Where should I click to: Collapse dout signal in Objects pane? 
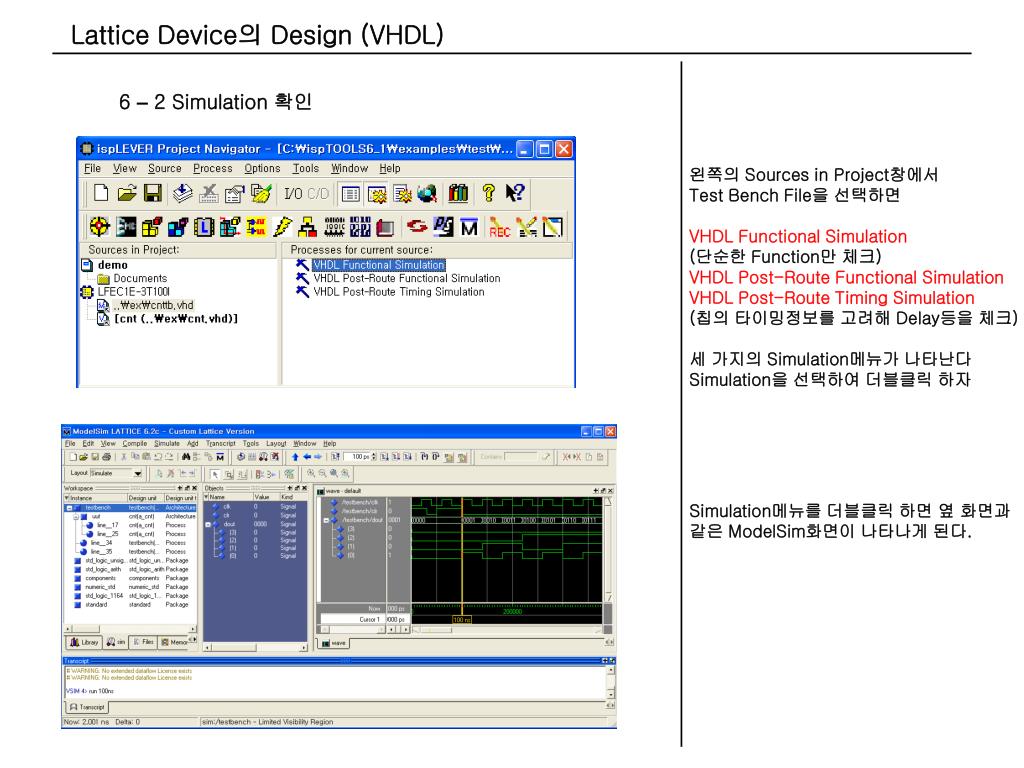[x=208, y=524]
